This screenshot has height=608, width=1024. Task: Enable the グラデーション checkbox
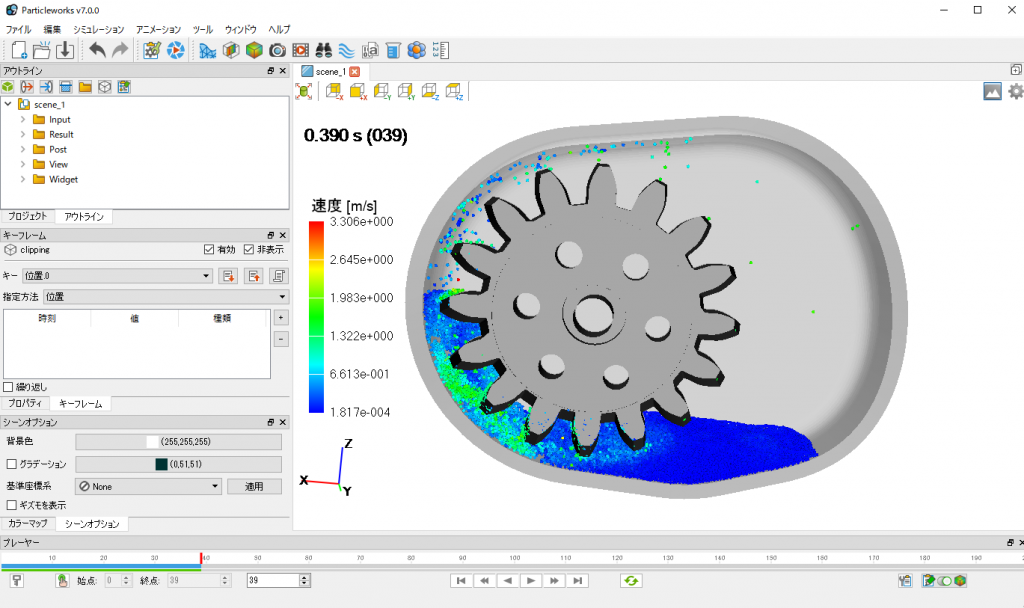click(11, 464)
